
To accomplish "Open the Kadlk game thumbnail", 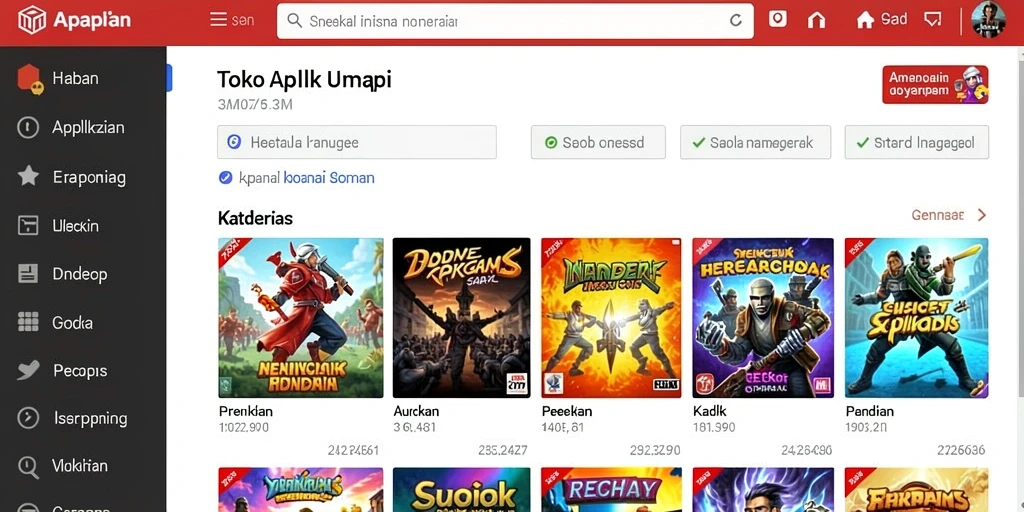I will (x=761, y=318).
